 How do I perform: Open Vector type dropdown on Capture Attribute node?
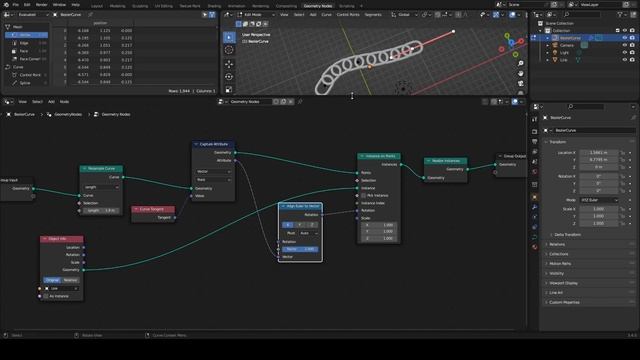click(213, 171)
